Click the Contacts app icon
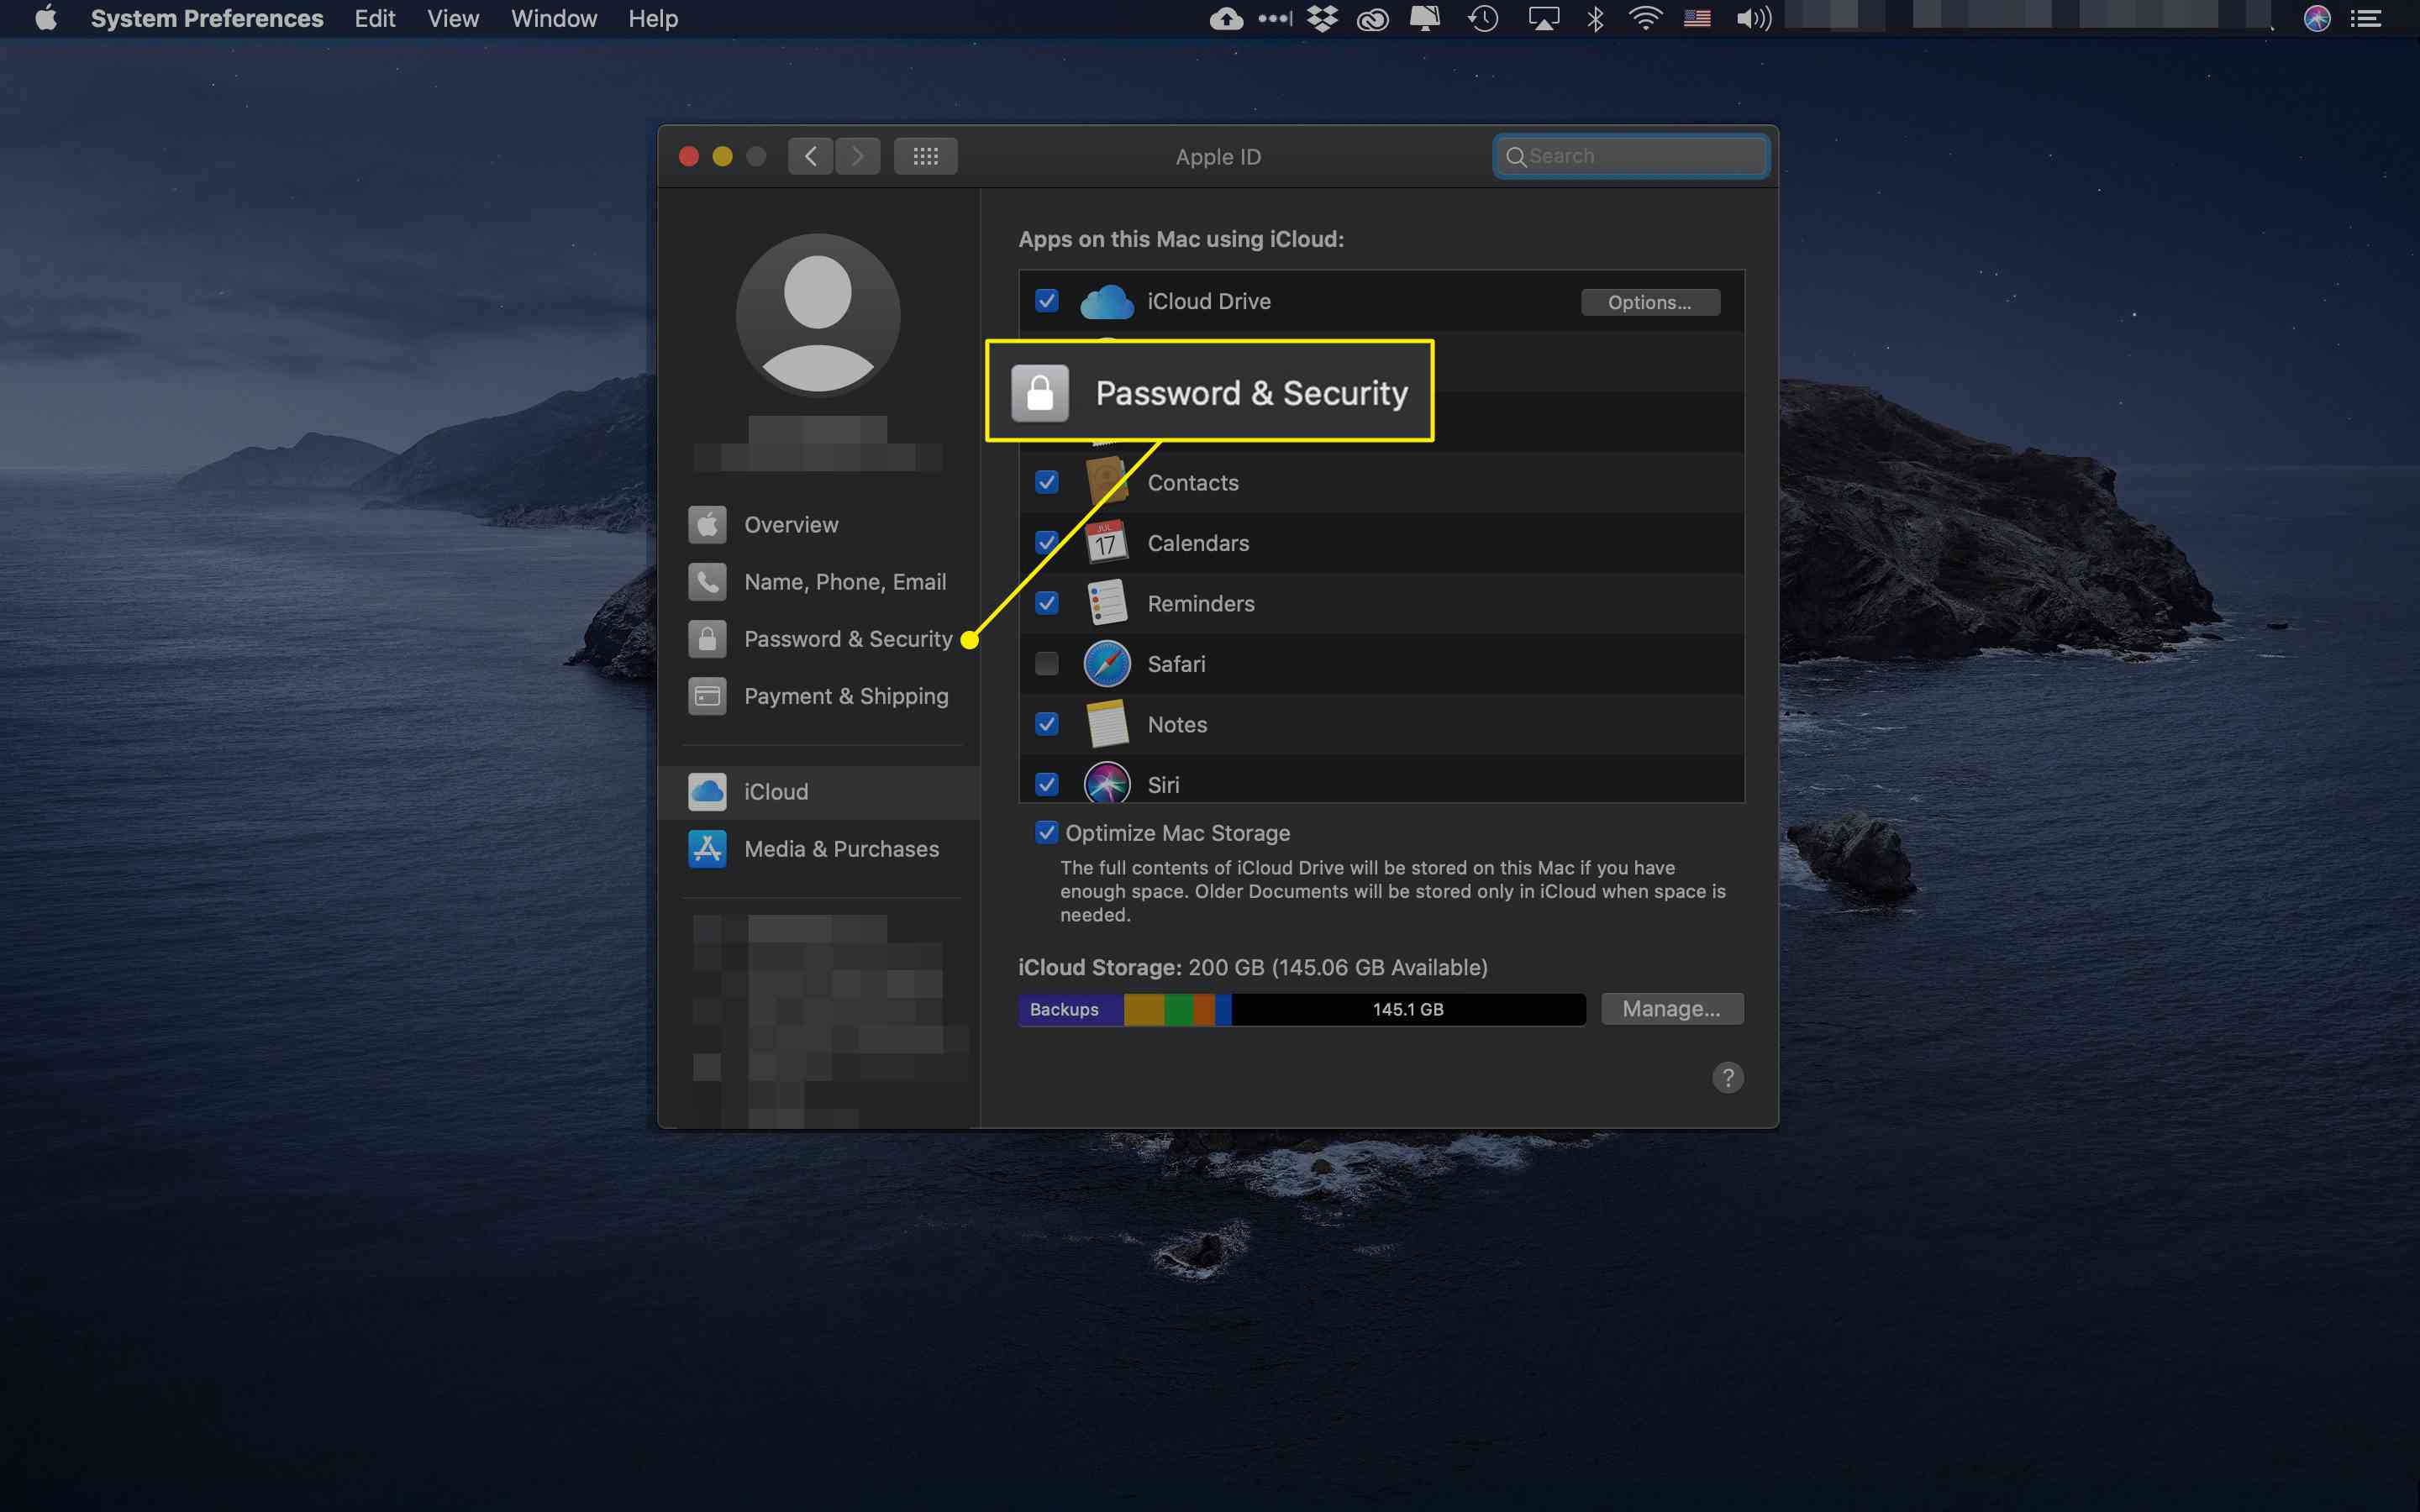This screenshot has height=1512, width=2420. [1107, 482]
